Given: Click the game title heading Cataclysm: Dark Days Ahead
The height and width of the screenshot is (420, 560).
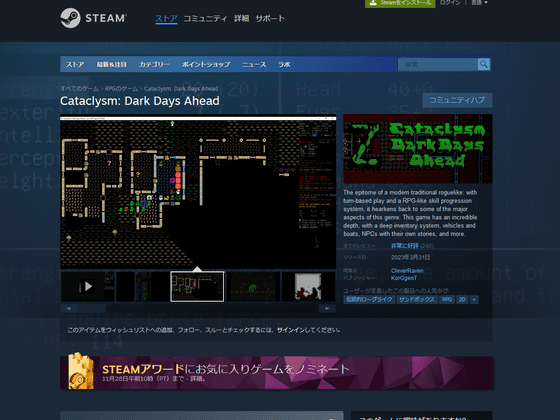Looking at the screenshot, I should (x=140, y=101).
